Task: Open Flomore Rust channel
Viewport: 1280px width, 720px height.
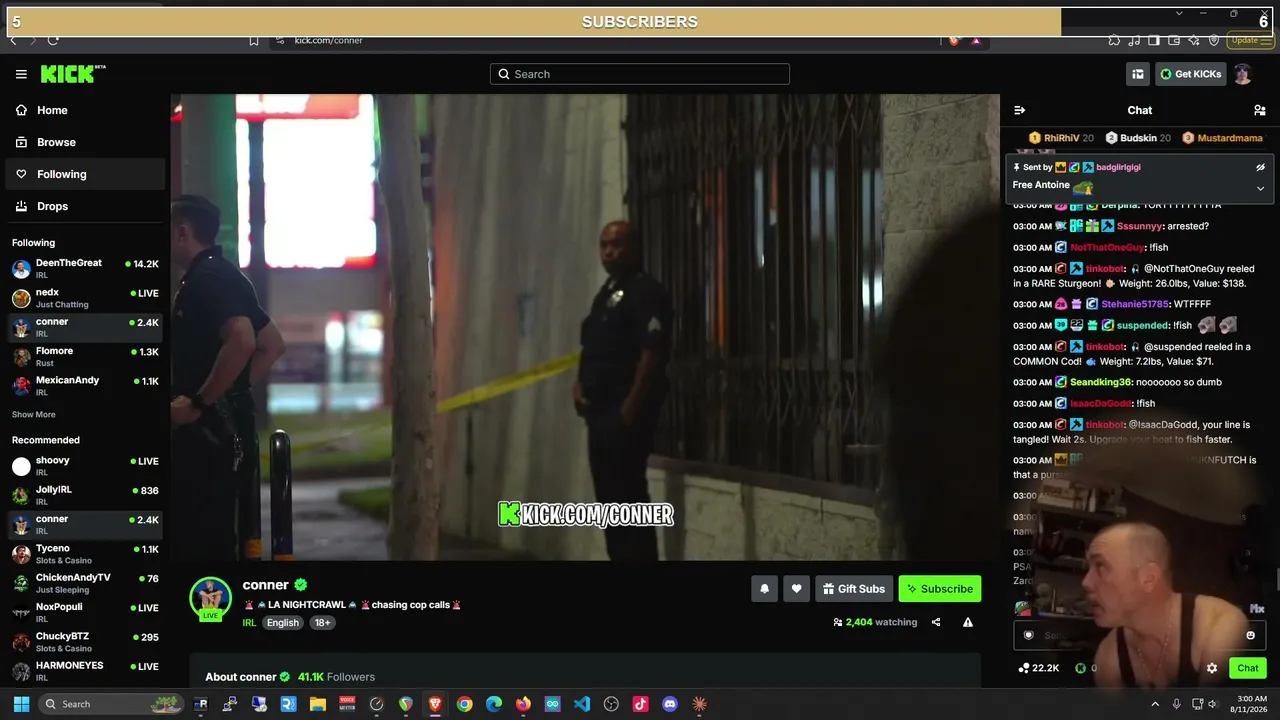Action: pyautogui.click(x=84, y=356)
